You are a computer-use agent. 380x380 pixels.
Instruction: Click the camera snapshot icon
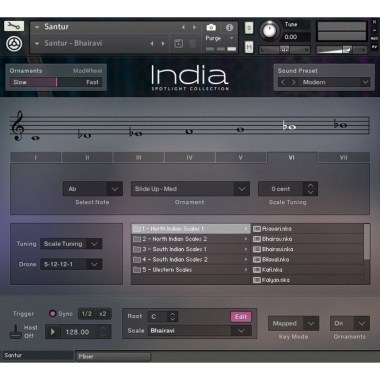point(211,27)
